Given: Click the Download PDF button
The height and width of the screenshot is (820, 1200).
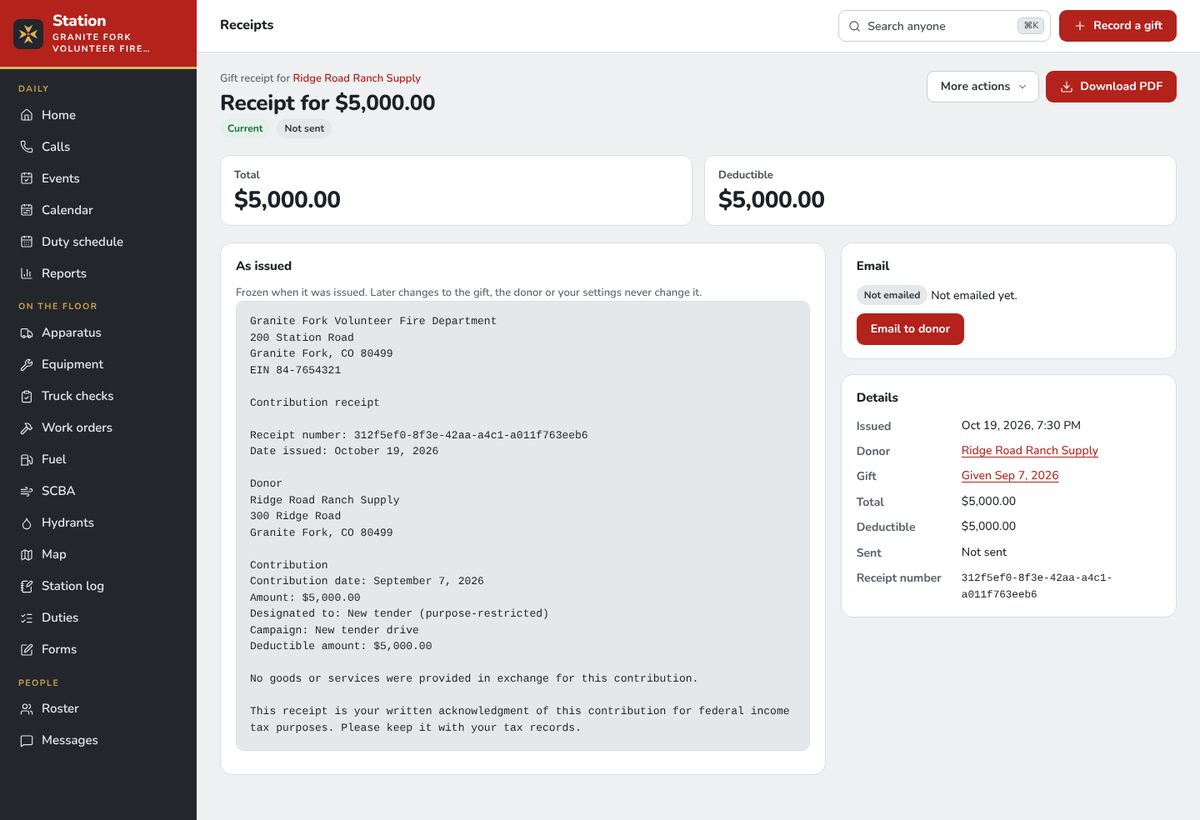Looking at the screenshot, I should pyautogui.click(x=1111, y=86).
